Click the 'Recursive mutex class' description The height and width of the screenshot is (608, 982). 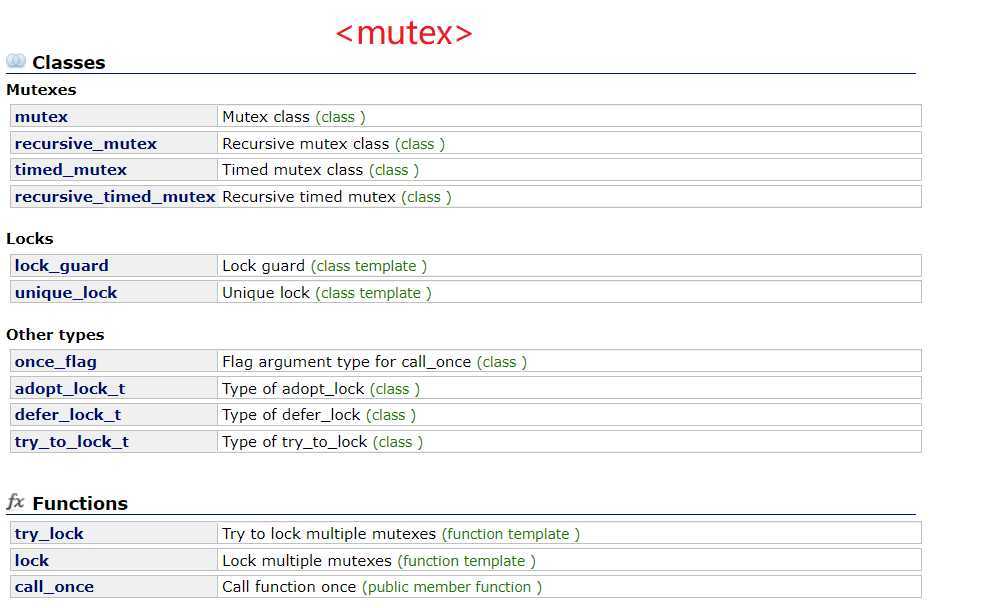[x=305, y=144]
